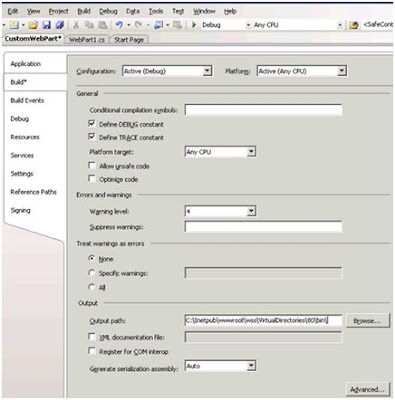395x400 pixels.
Task: Click the Browse button for output path
Action: point(368,321)
